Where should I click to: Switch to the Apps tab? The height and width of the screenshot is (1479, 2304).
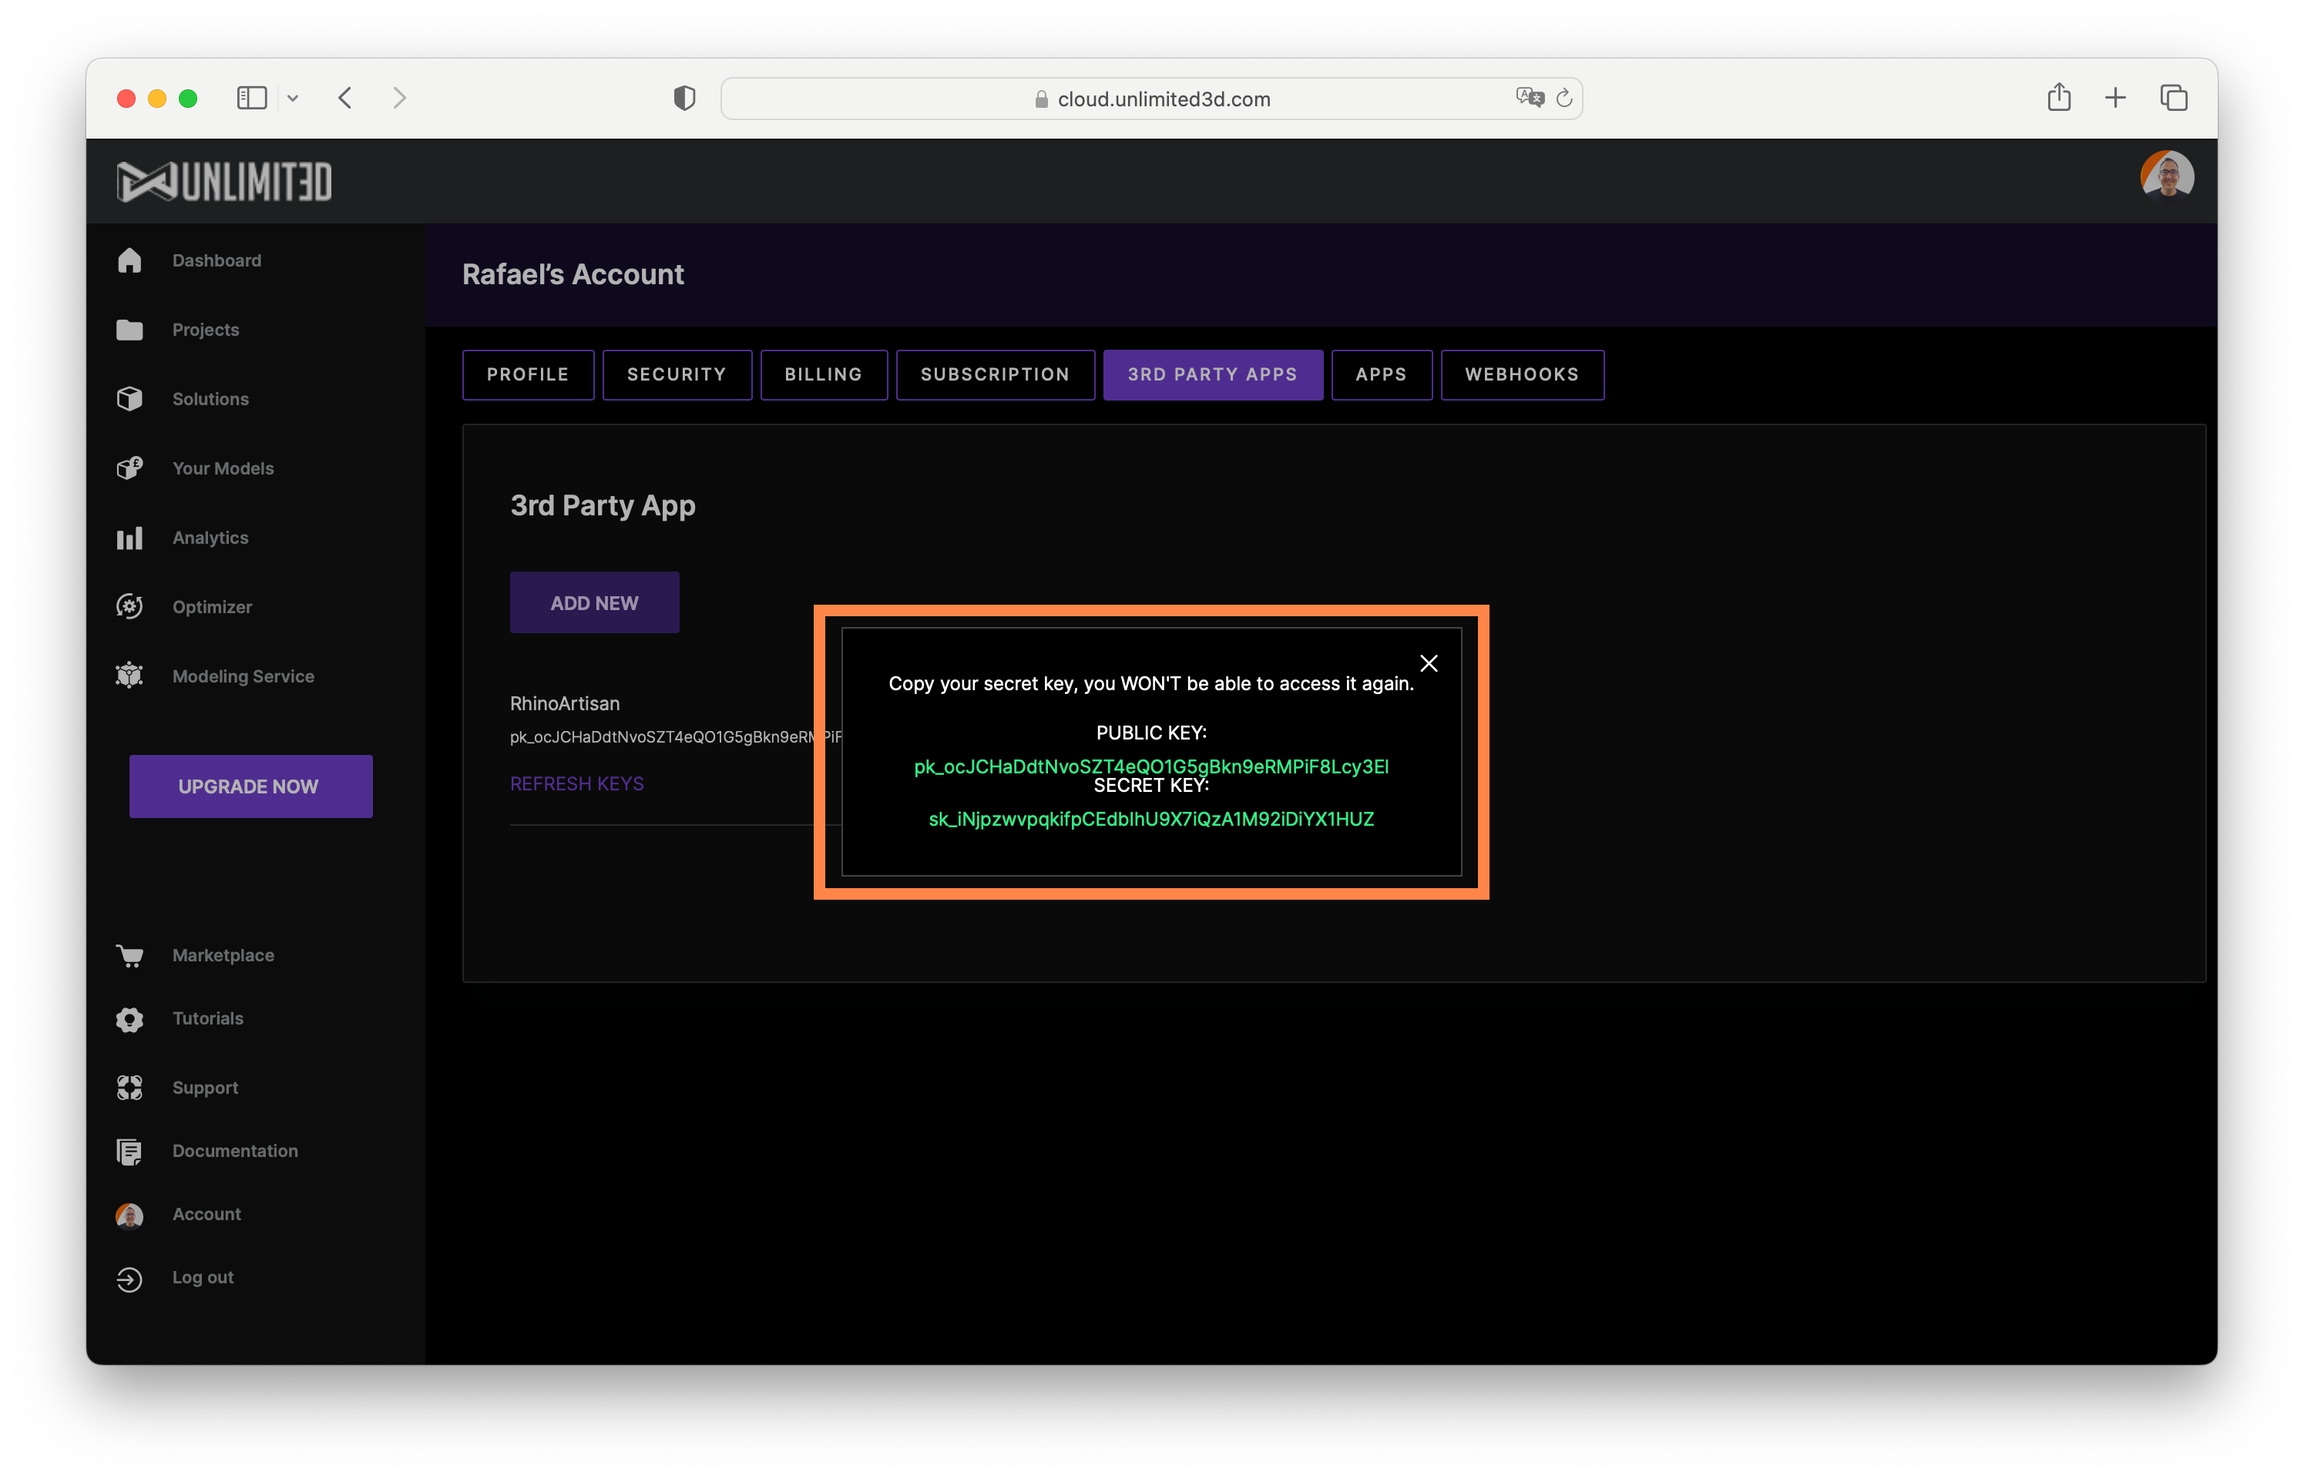click(x=1382, y=374)
